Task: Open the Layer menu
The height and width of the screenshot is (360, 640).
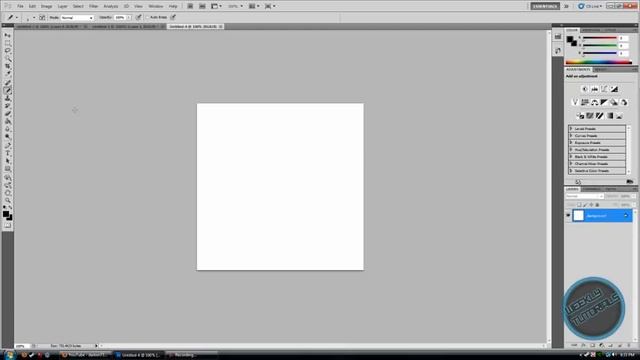Action: (x=62, y=6)
